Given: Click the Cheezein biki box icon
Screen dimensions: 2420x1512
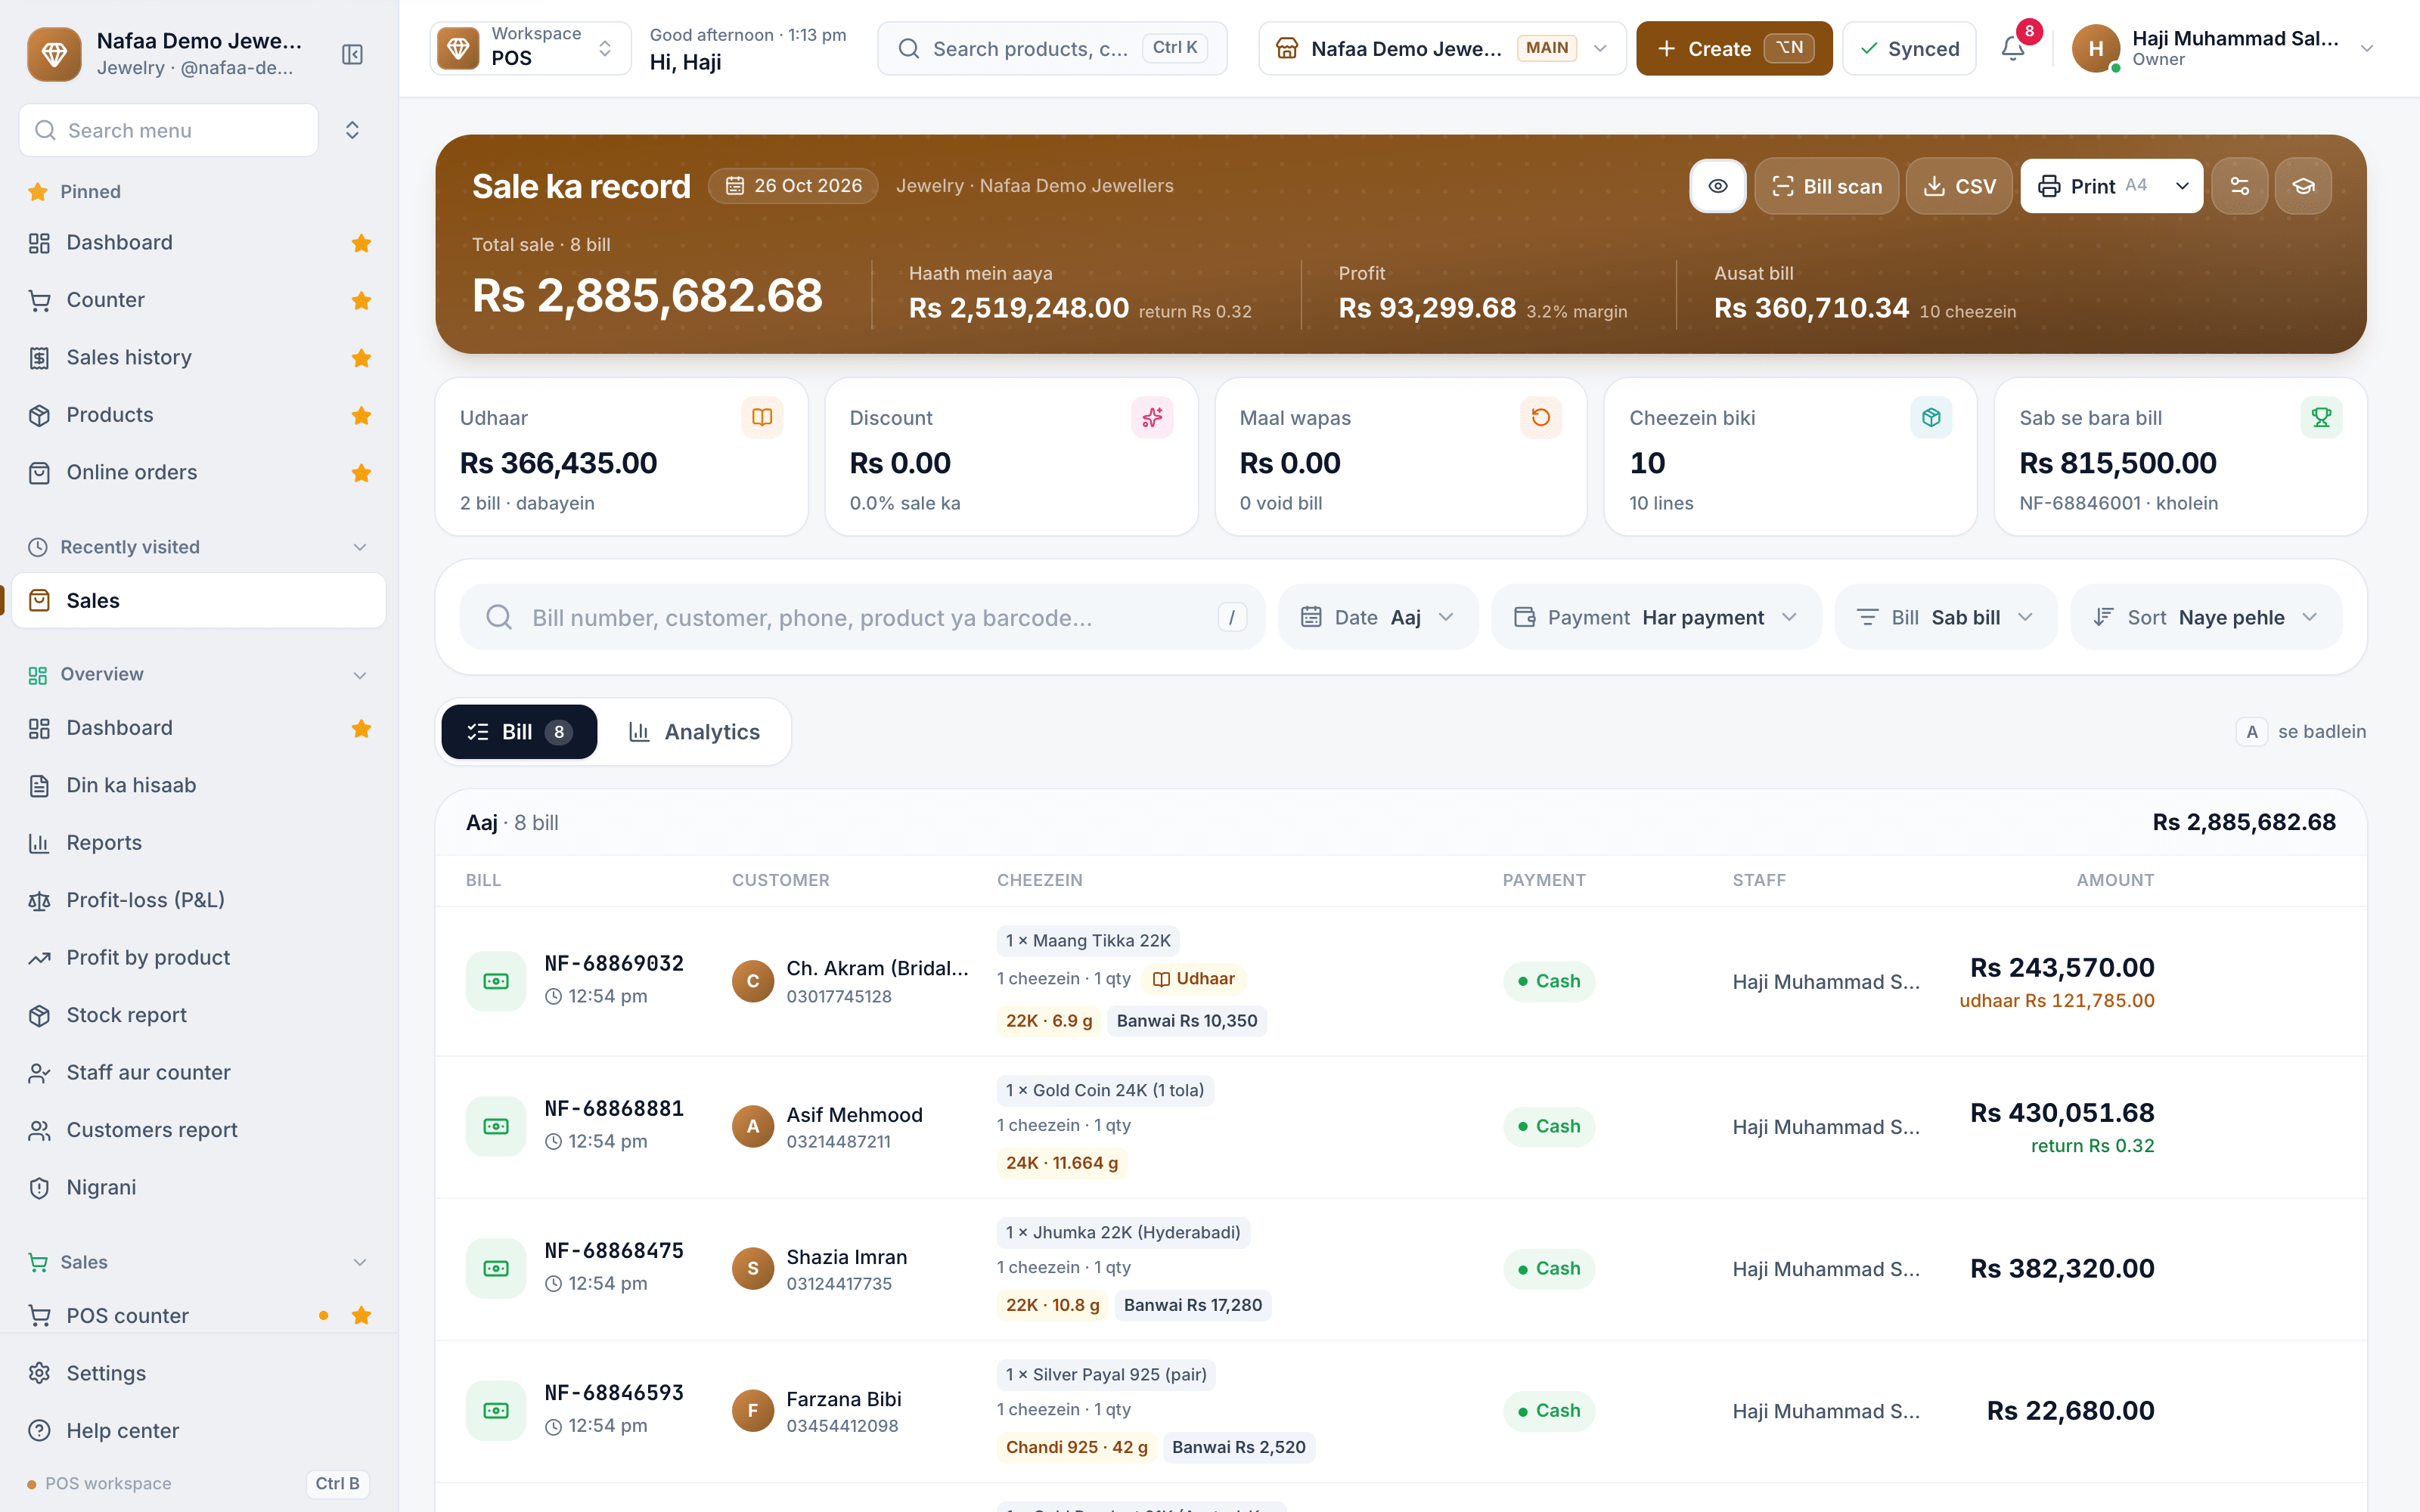Looking at the screenshot, I should point(1931,417).
